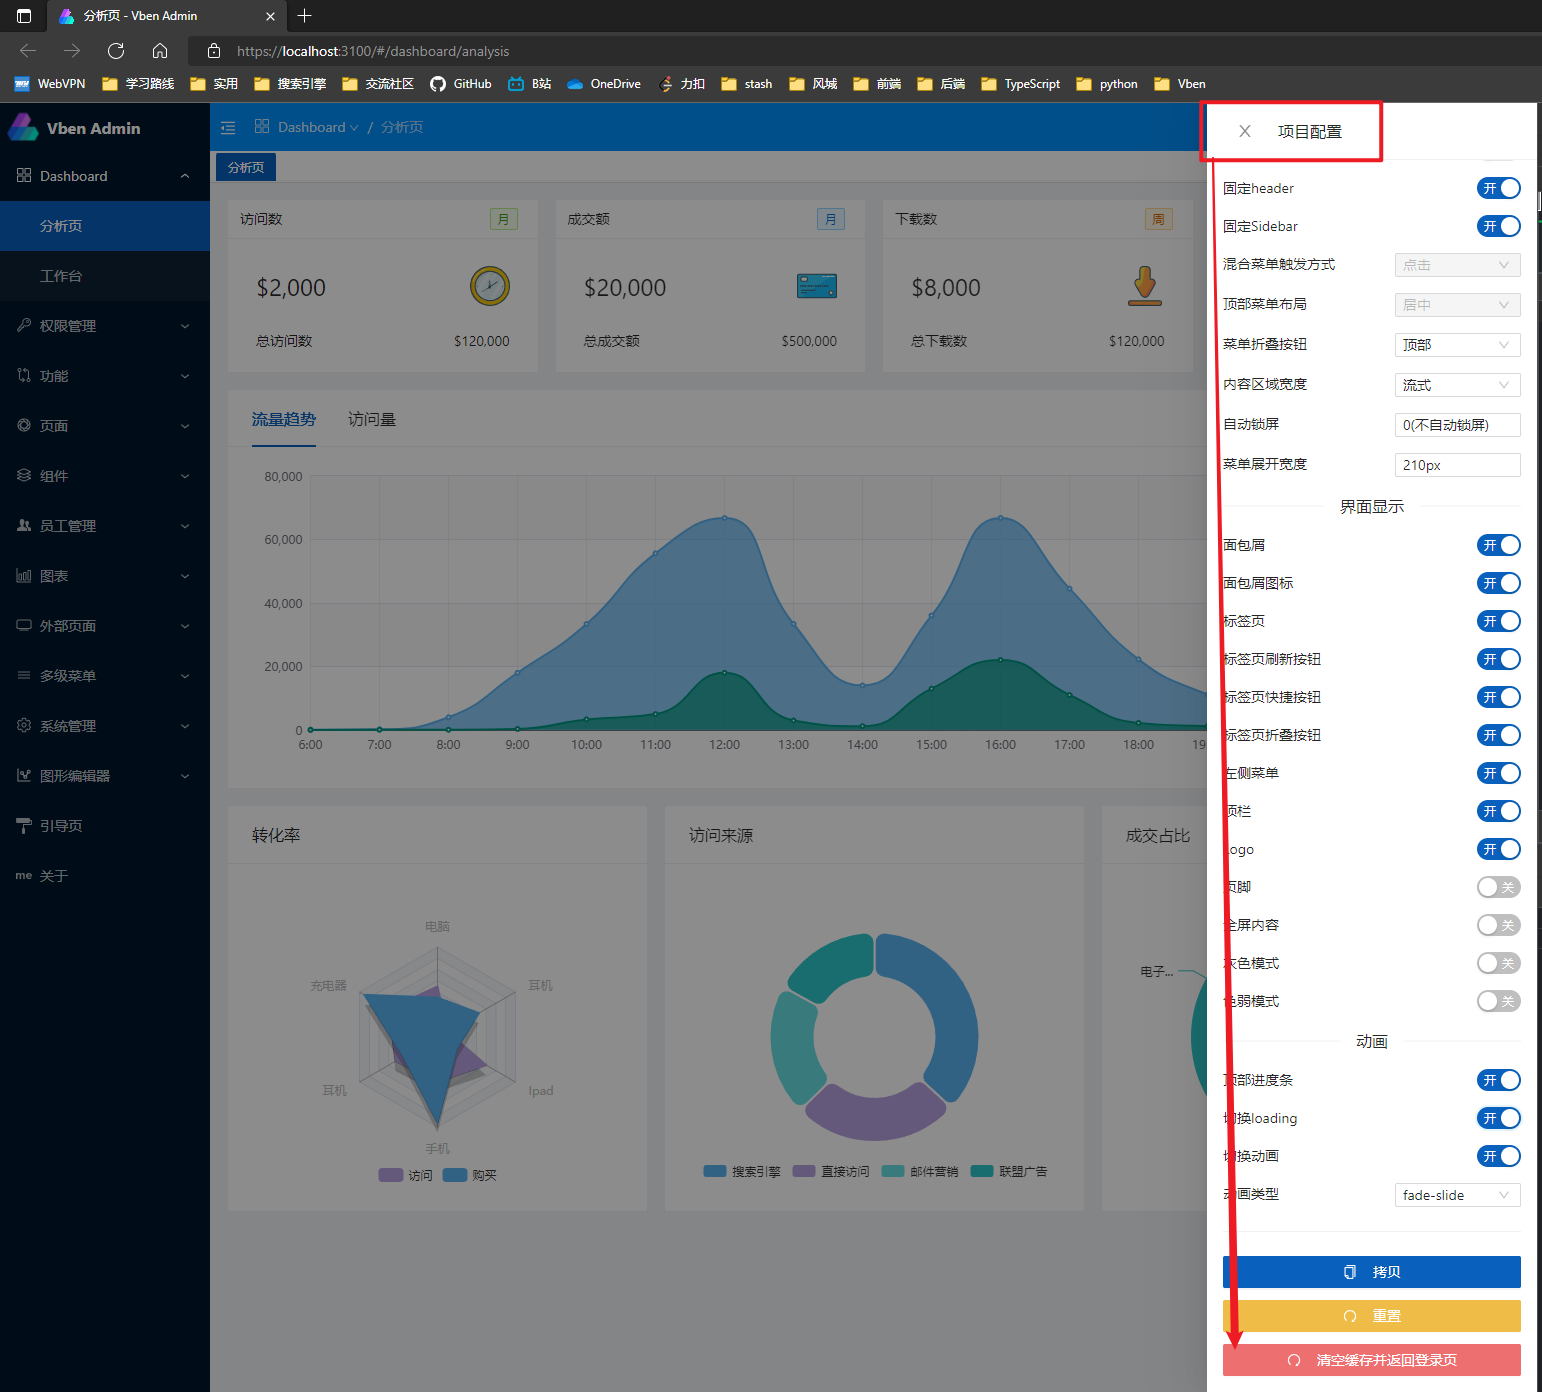The image size is (1542, 1392).
Task: Open the 动画类型 fade-slide dropdown
Action: (1457, 1195)
